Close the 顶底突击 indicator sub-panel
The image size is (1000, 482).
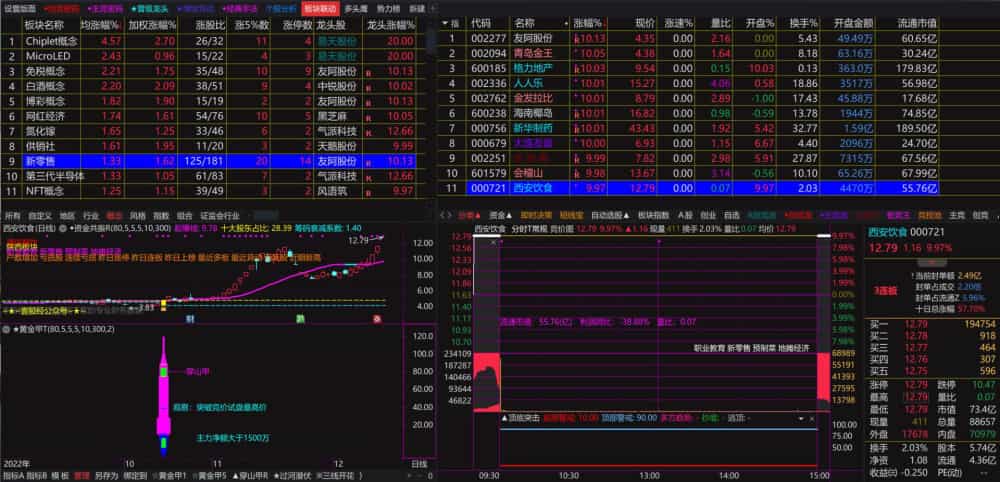812,419
